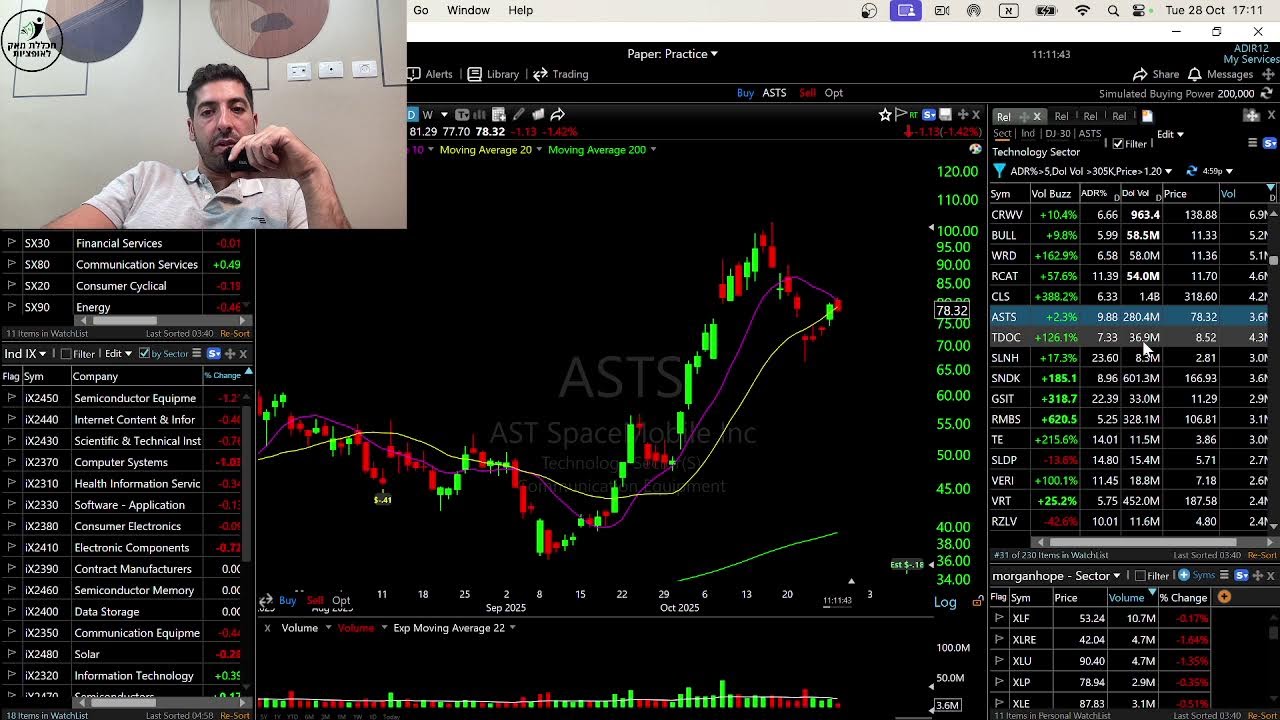This screenshot has height=720, width=1280.
Task: Sort by Vol Buzz column header
Action: point(1051,193)
